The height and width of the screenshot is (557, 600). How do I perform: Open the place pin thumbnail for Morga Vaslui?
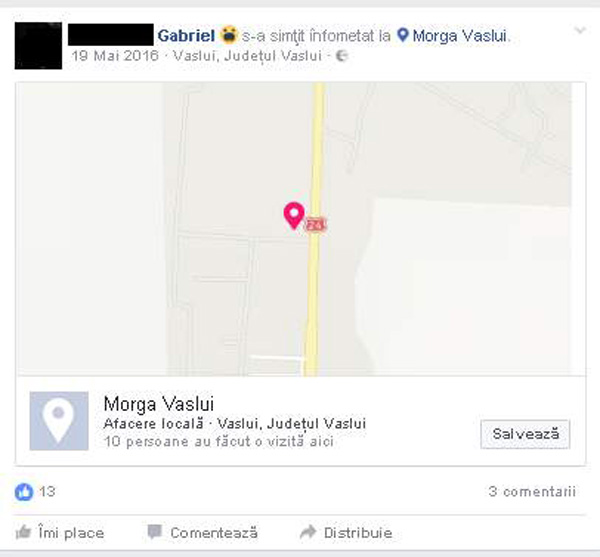point(59,421)
